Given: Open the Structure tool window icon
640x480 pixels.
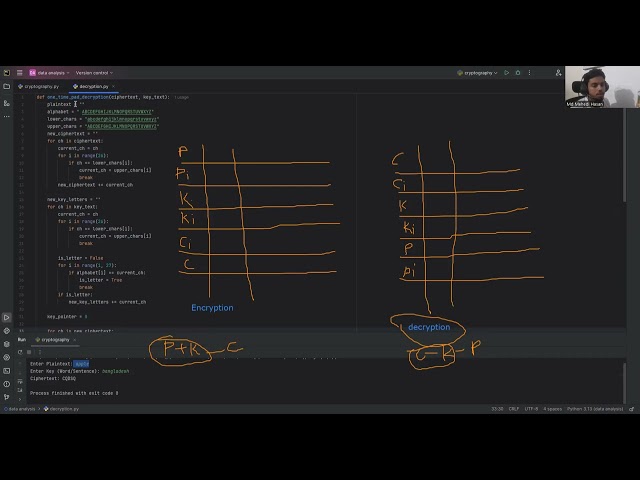Looking at the screenshot, I should pyautogui.click(x=7, y=103).
